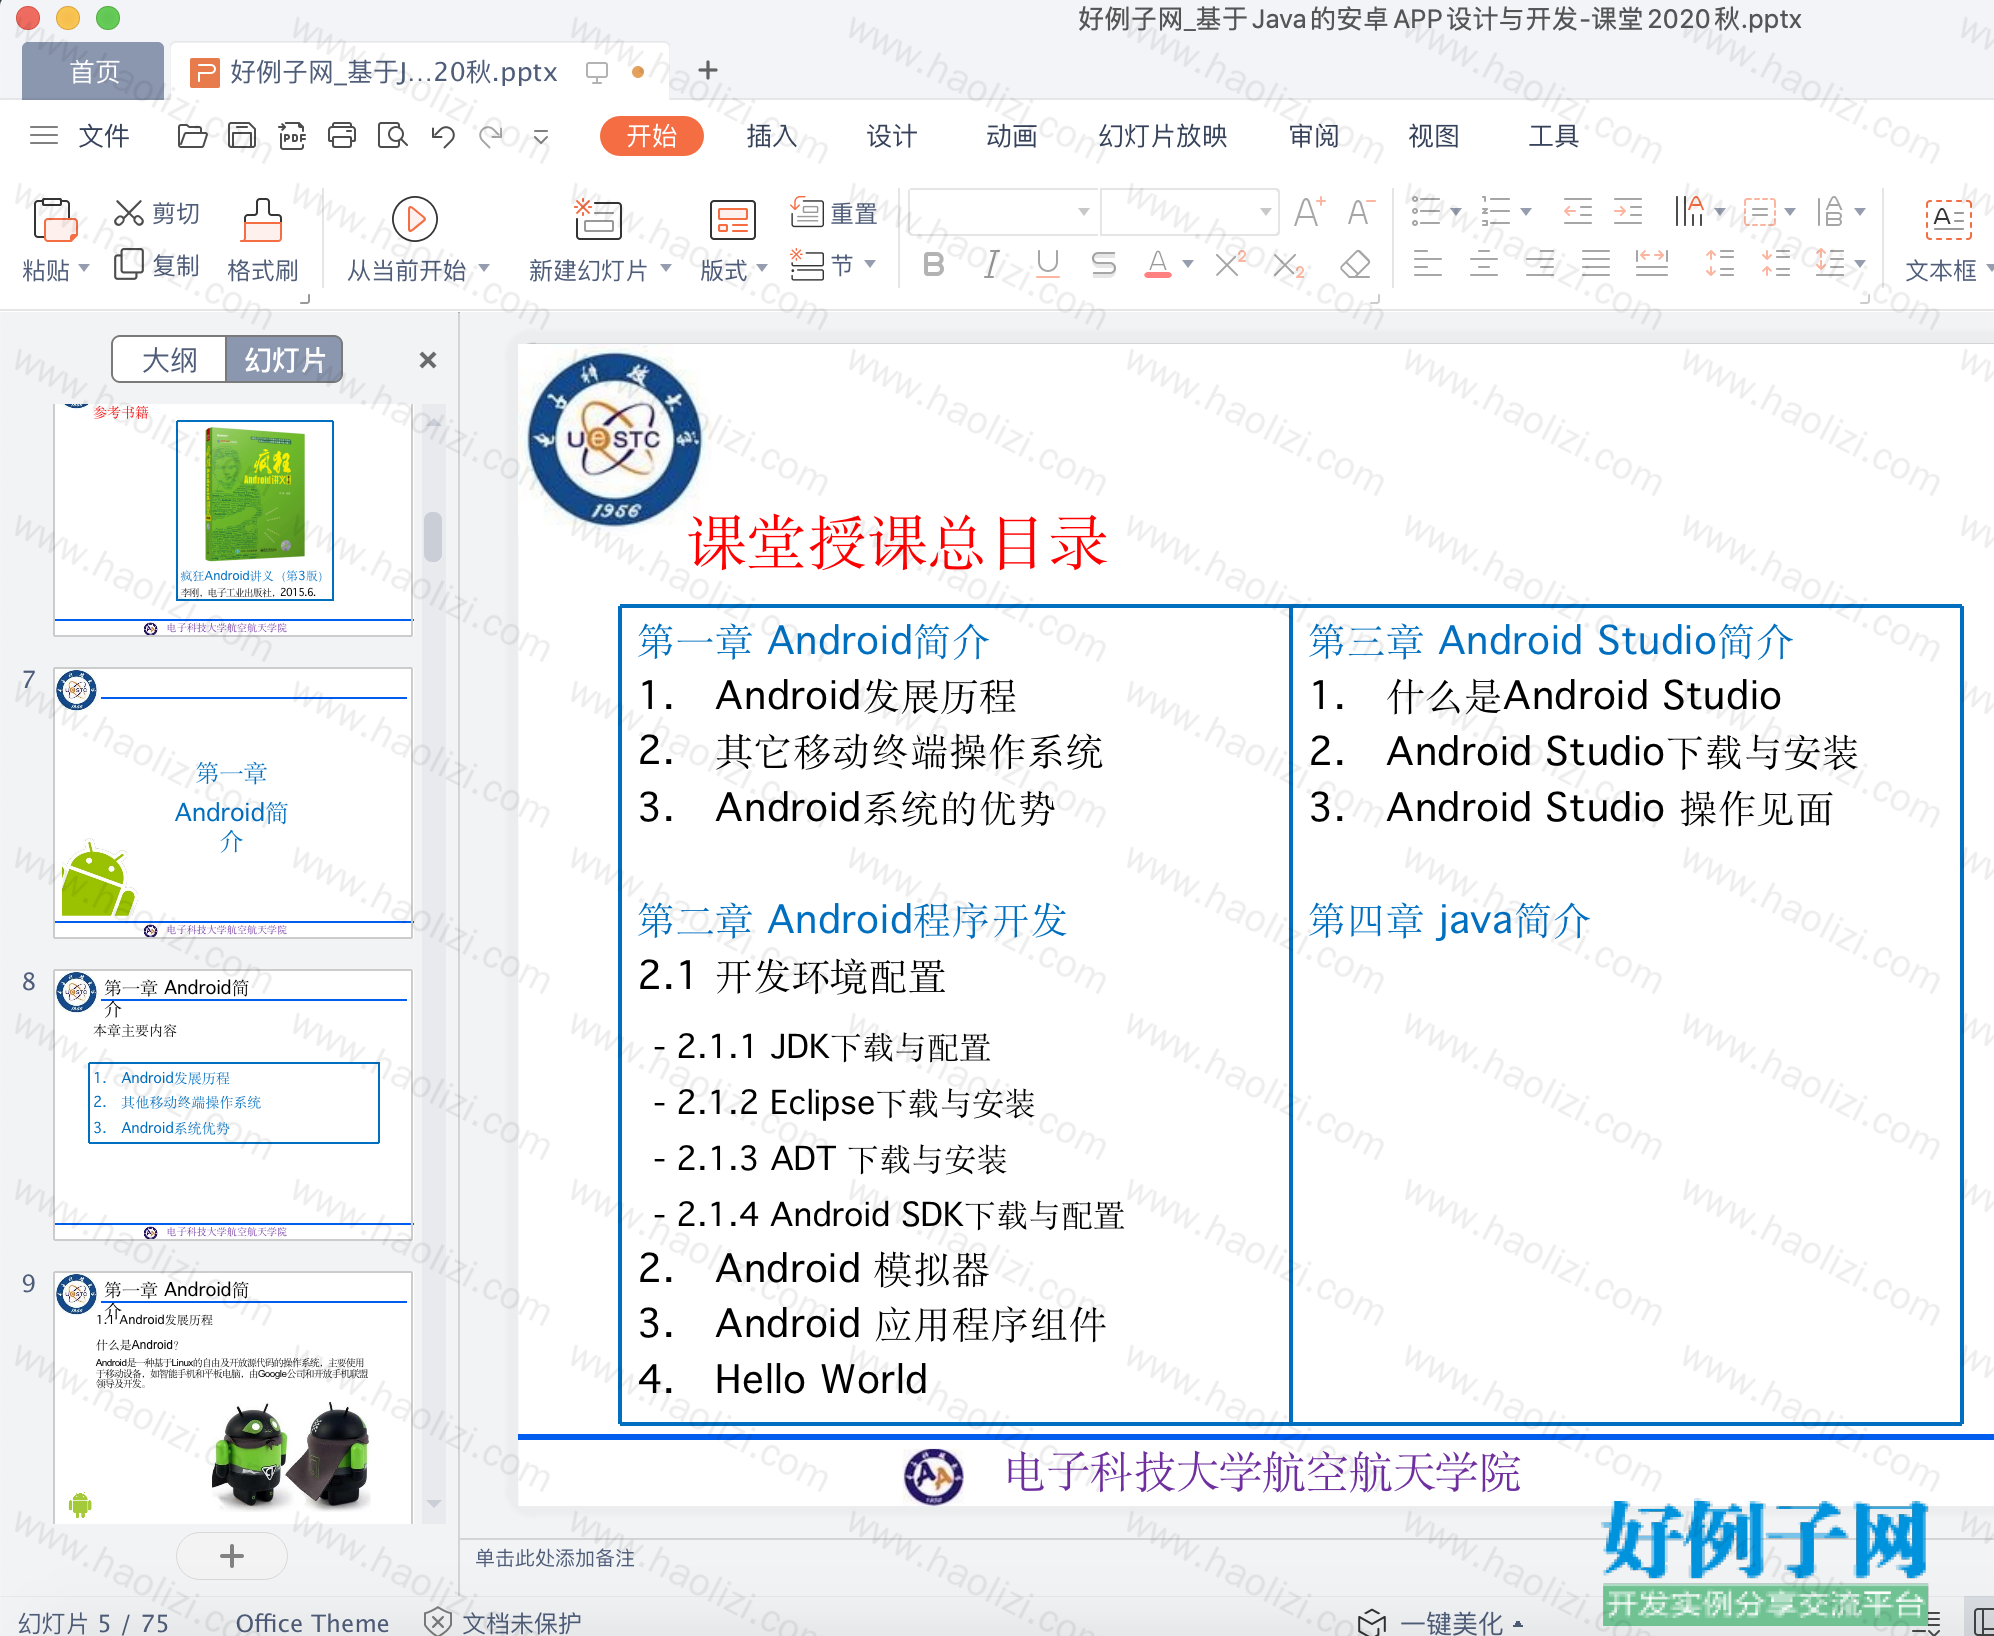Expand the Paste options arrow
Viewport: 1994px width, 1636px height.
click(84, 269)
